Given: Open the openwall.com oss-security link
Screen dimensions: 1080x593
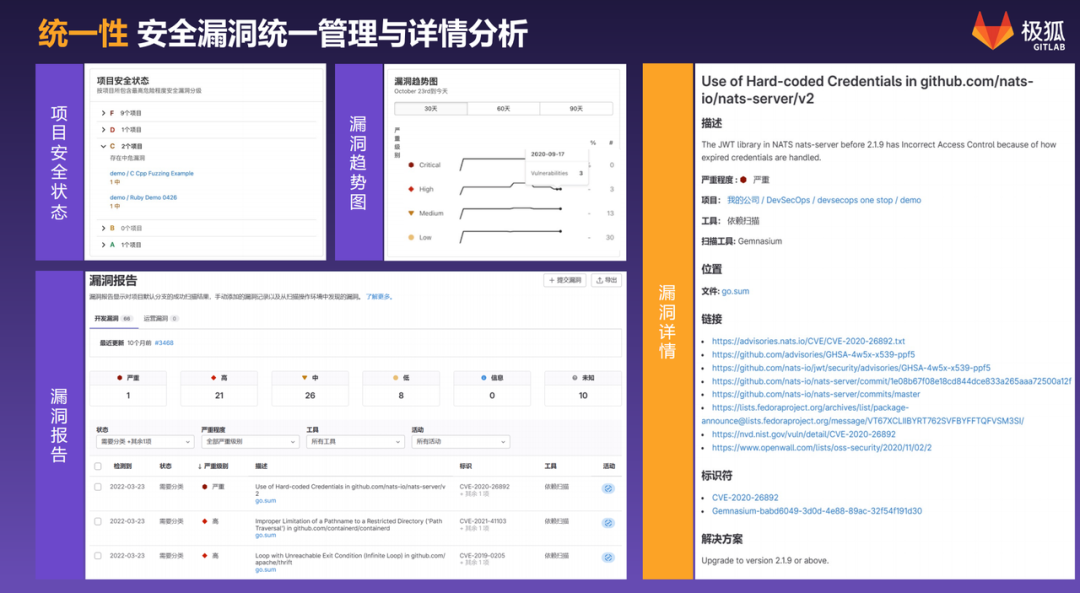Looking at the screenshot, I should tap(822, 448).
